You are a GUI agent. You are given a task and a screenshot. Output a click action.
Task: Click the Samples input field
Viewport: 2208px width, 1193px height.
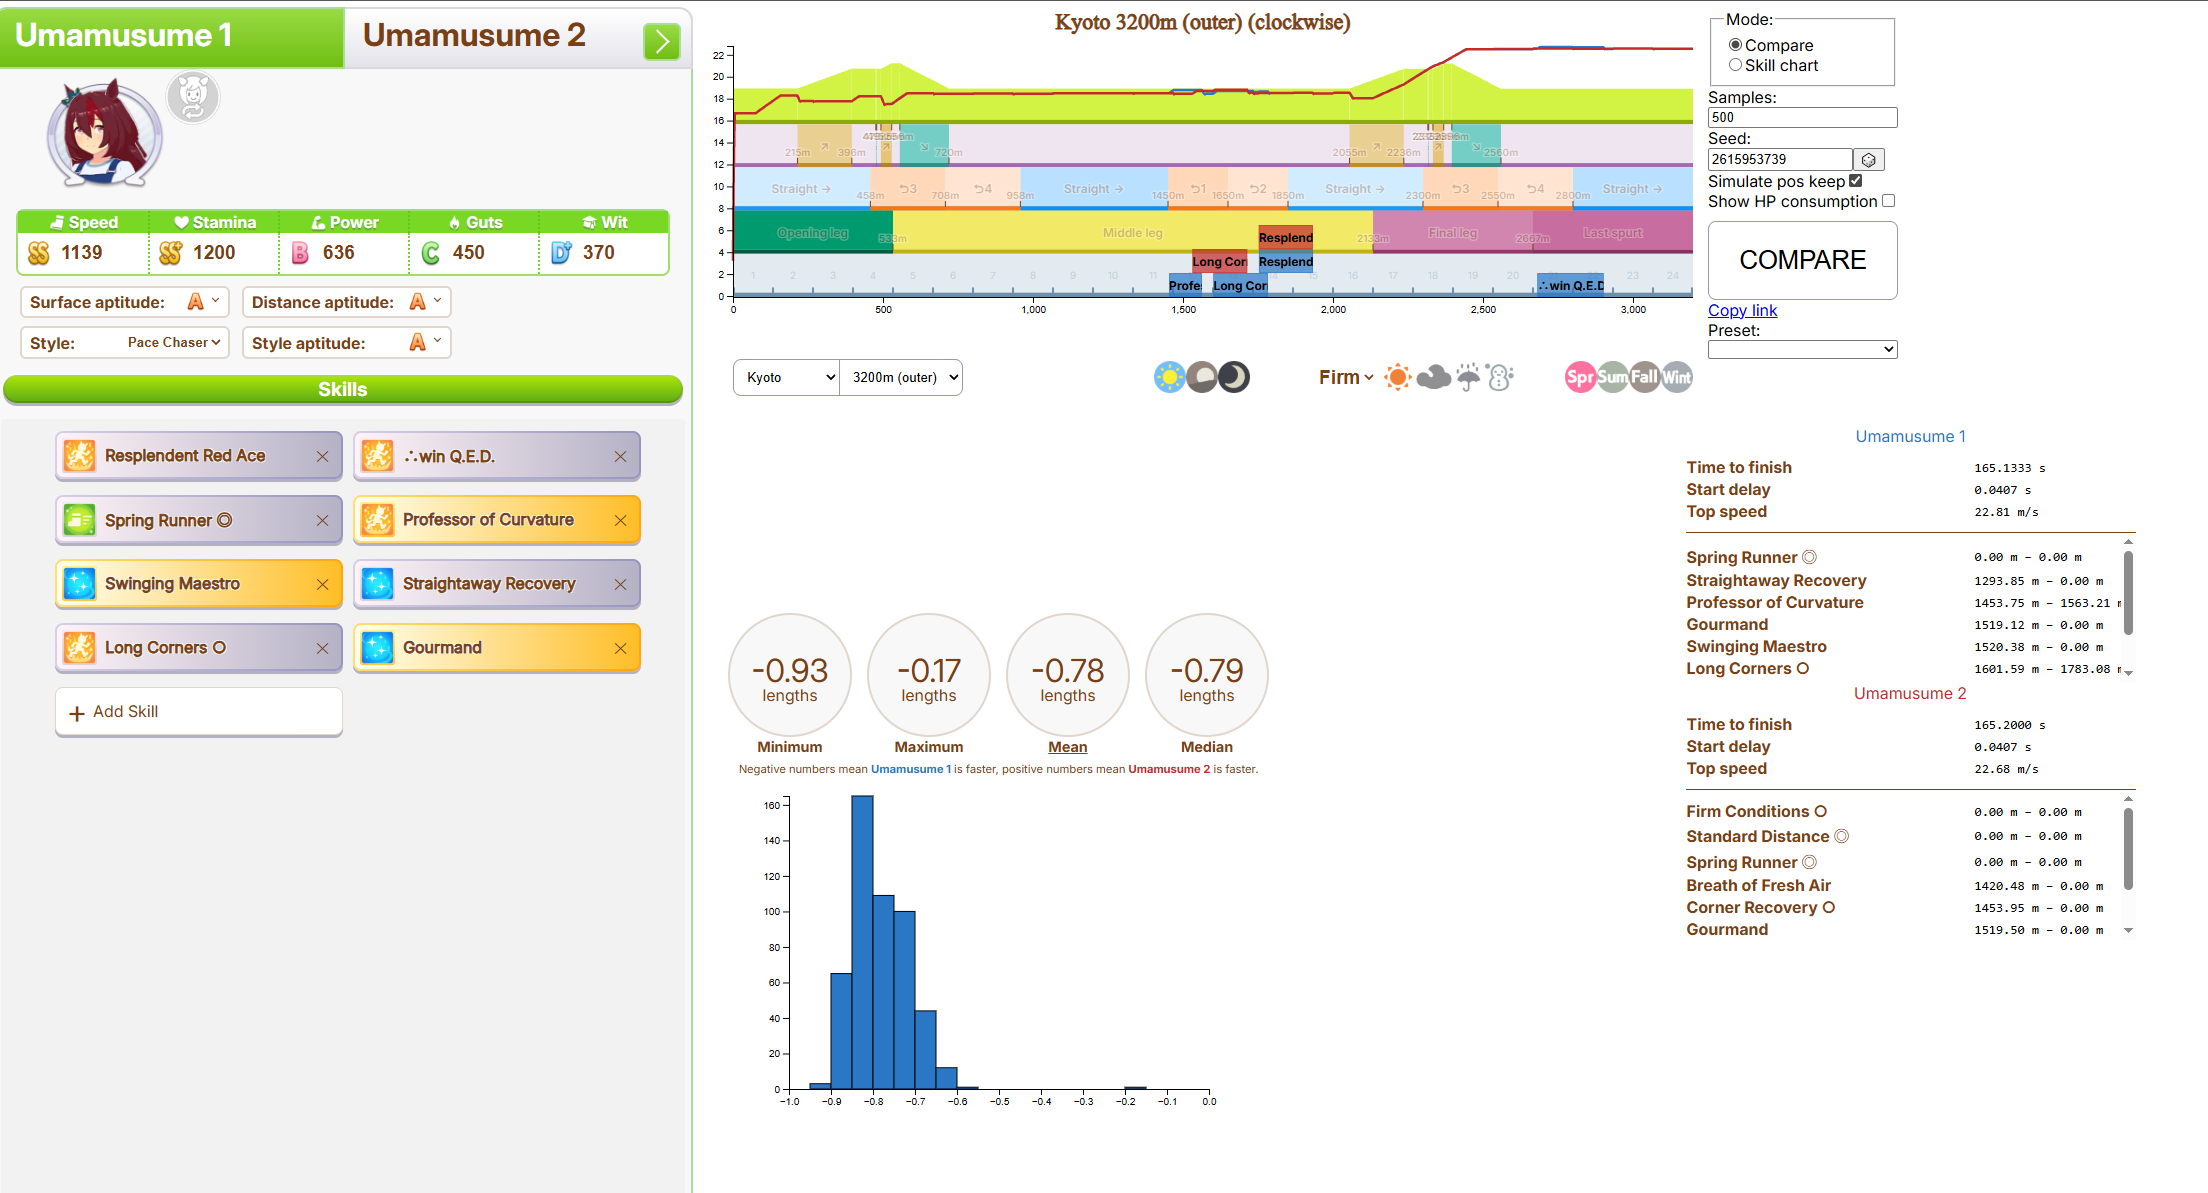coord(1802,117)
